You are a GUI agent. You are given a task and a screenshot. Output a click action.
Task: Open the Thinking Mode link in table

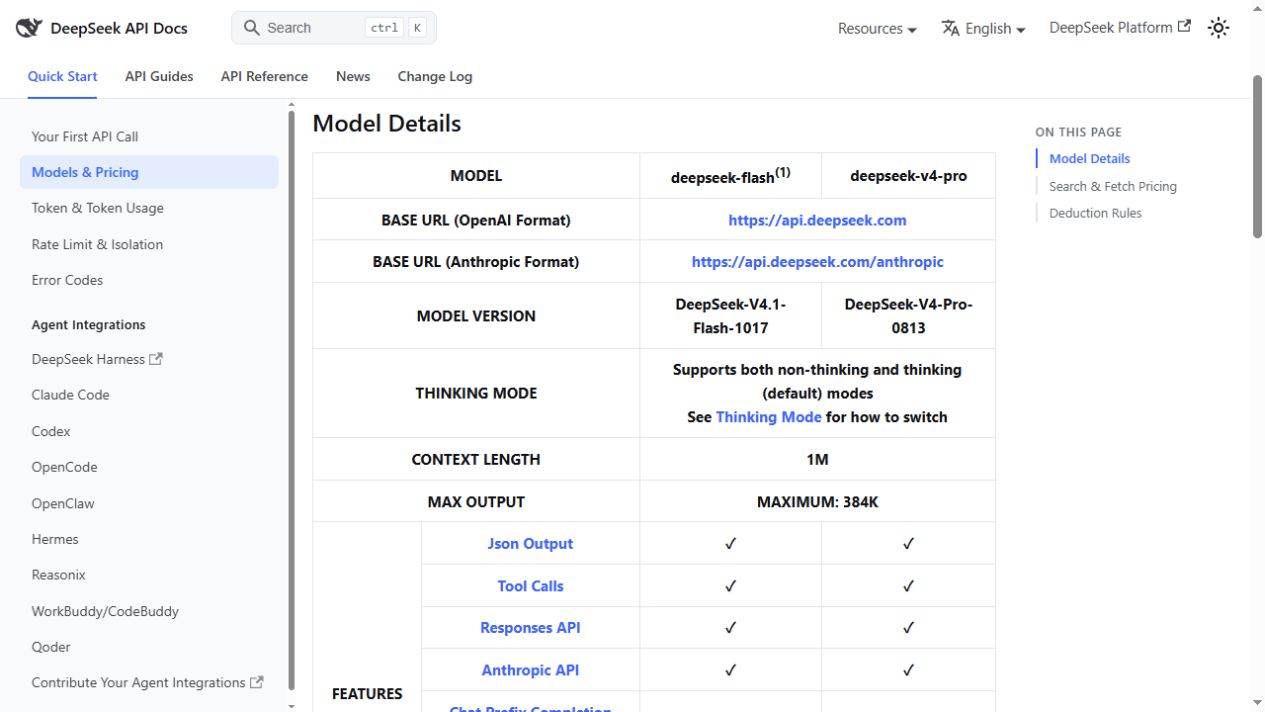pos(768,417)
